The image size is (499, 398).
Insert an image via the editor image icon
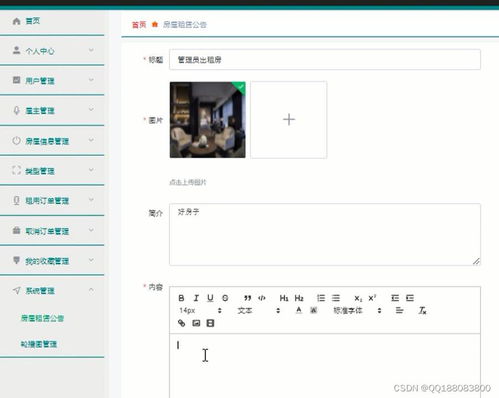tap(196, 323)
